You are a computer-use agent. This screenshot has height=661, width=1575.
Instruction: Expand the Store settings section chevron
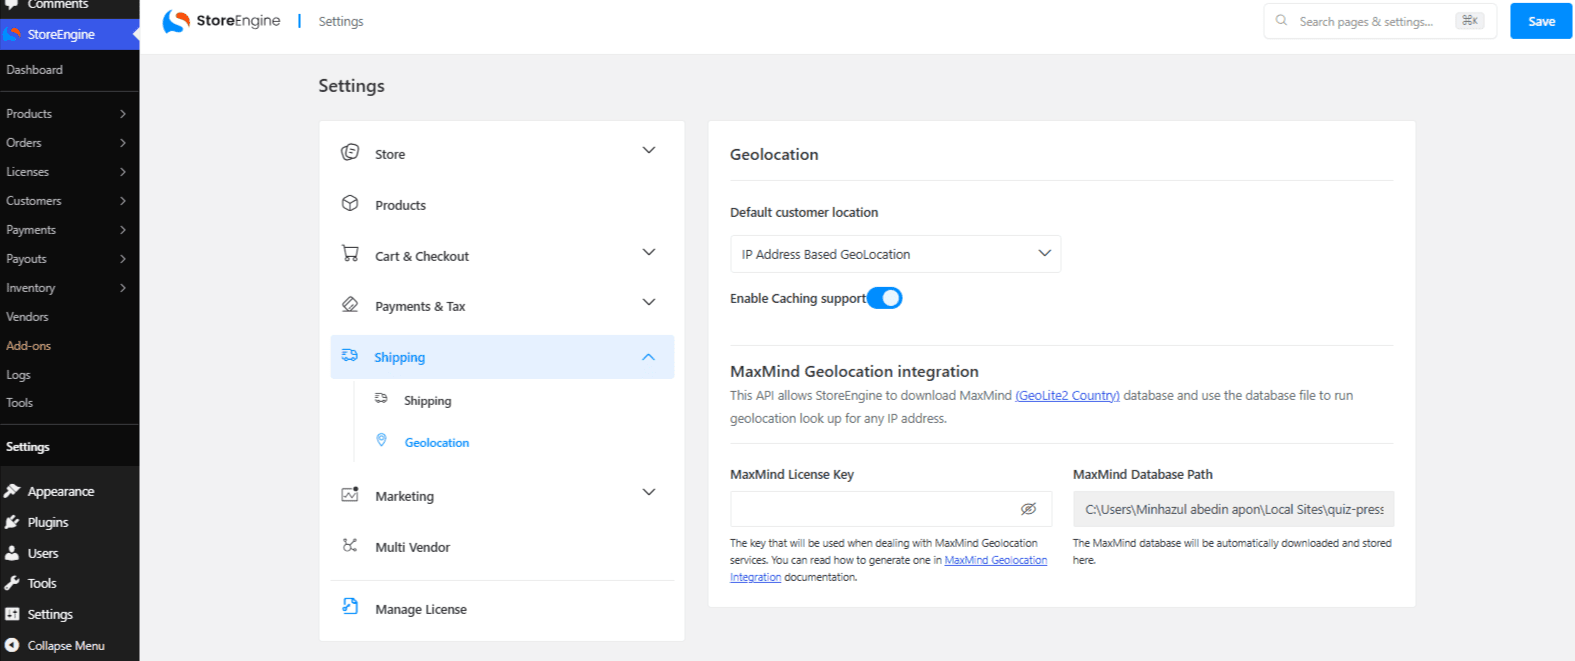pyautogui.click(x=649, y=150)
